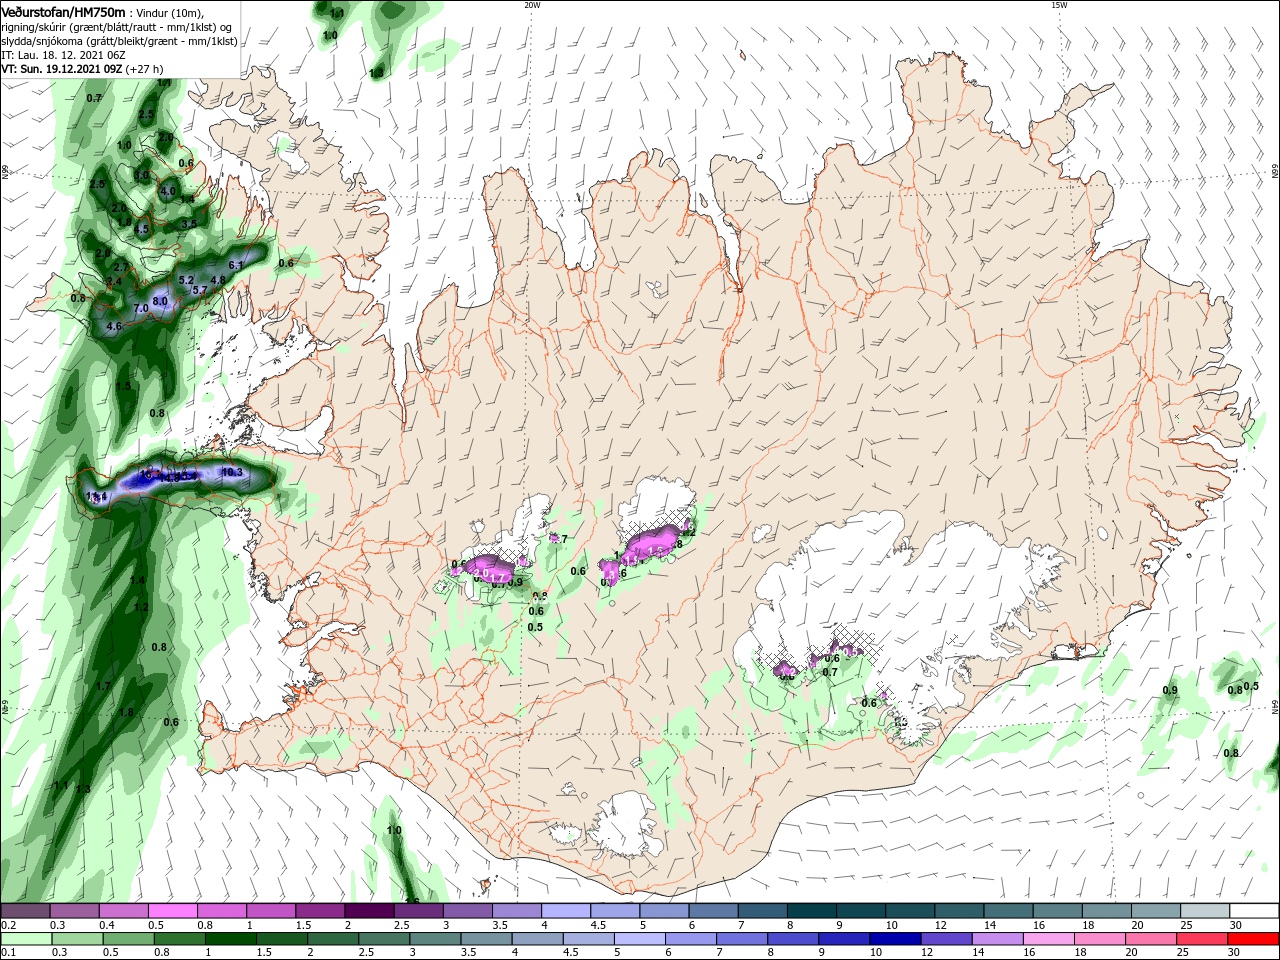Click the '(+27 h)' forecast offset text
Viewport: 1280px width, 960px height.
coord(145,69)
